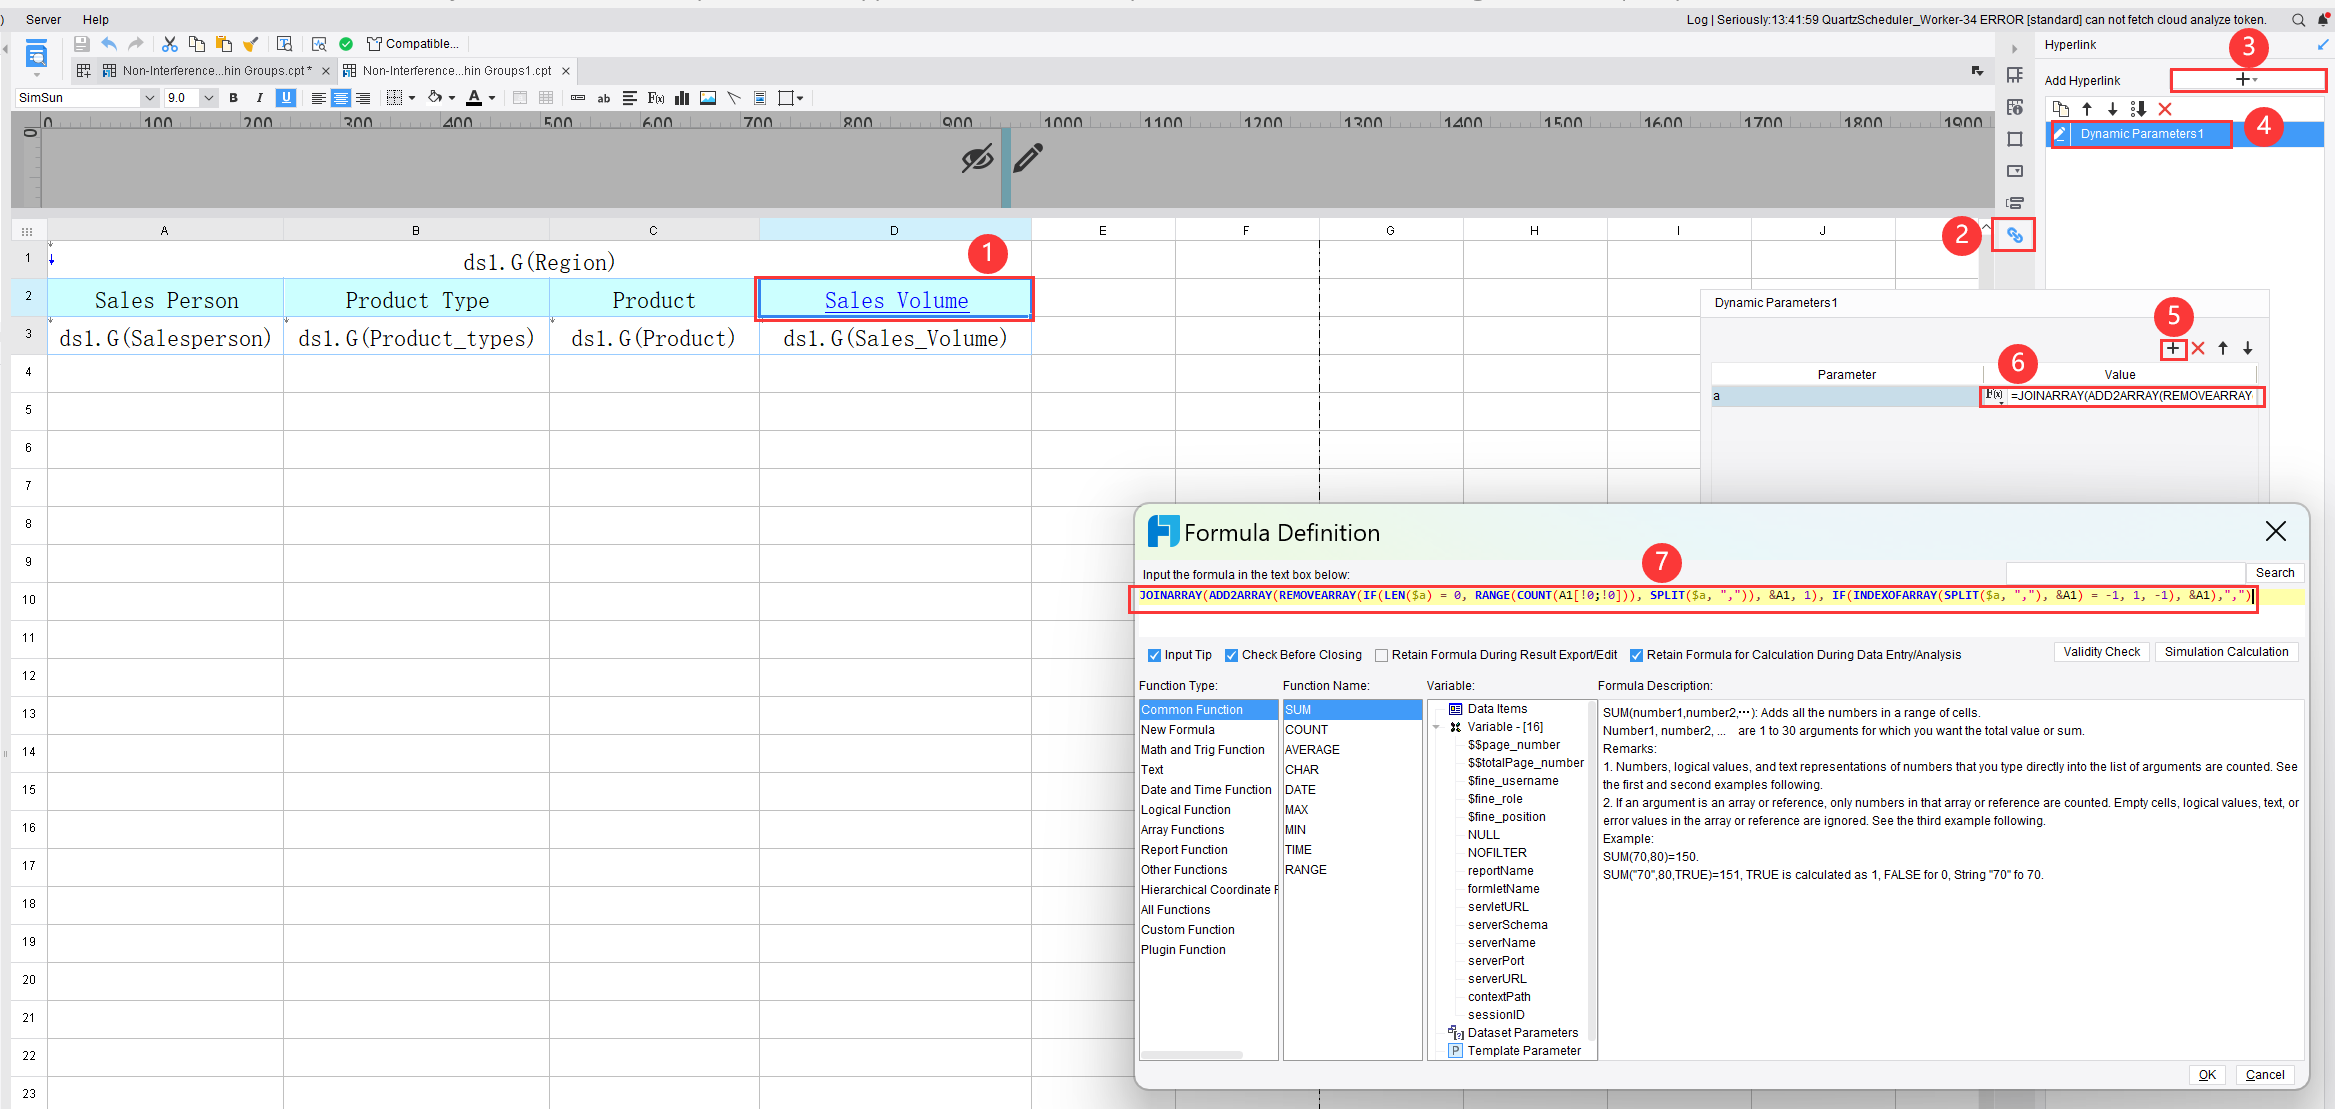The width and height of the screenshot is (2335, 1109).
Task: Click the copy icon in Hyperlink list toolbar
Action: point(2061,109)
